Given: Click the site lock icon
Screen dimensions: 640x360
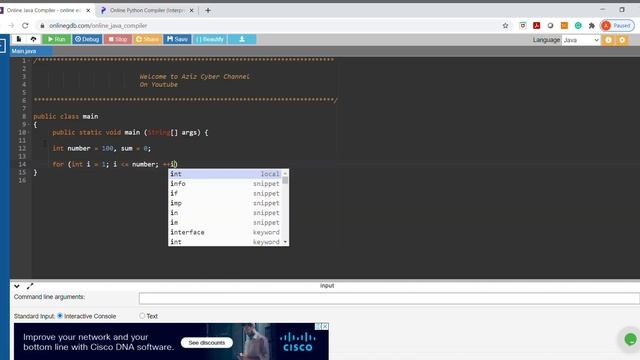Looking at the screenshot, I should click(42, 26).
